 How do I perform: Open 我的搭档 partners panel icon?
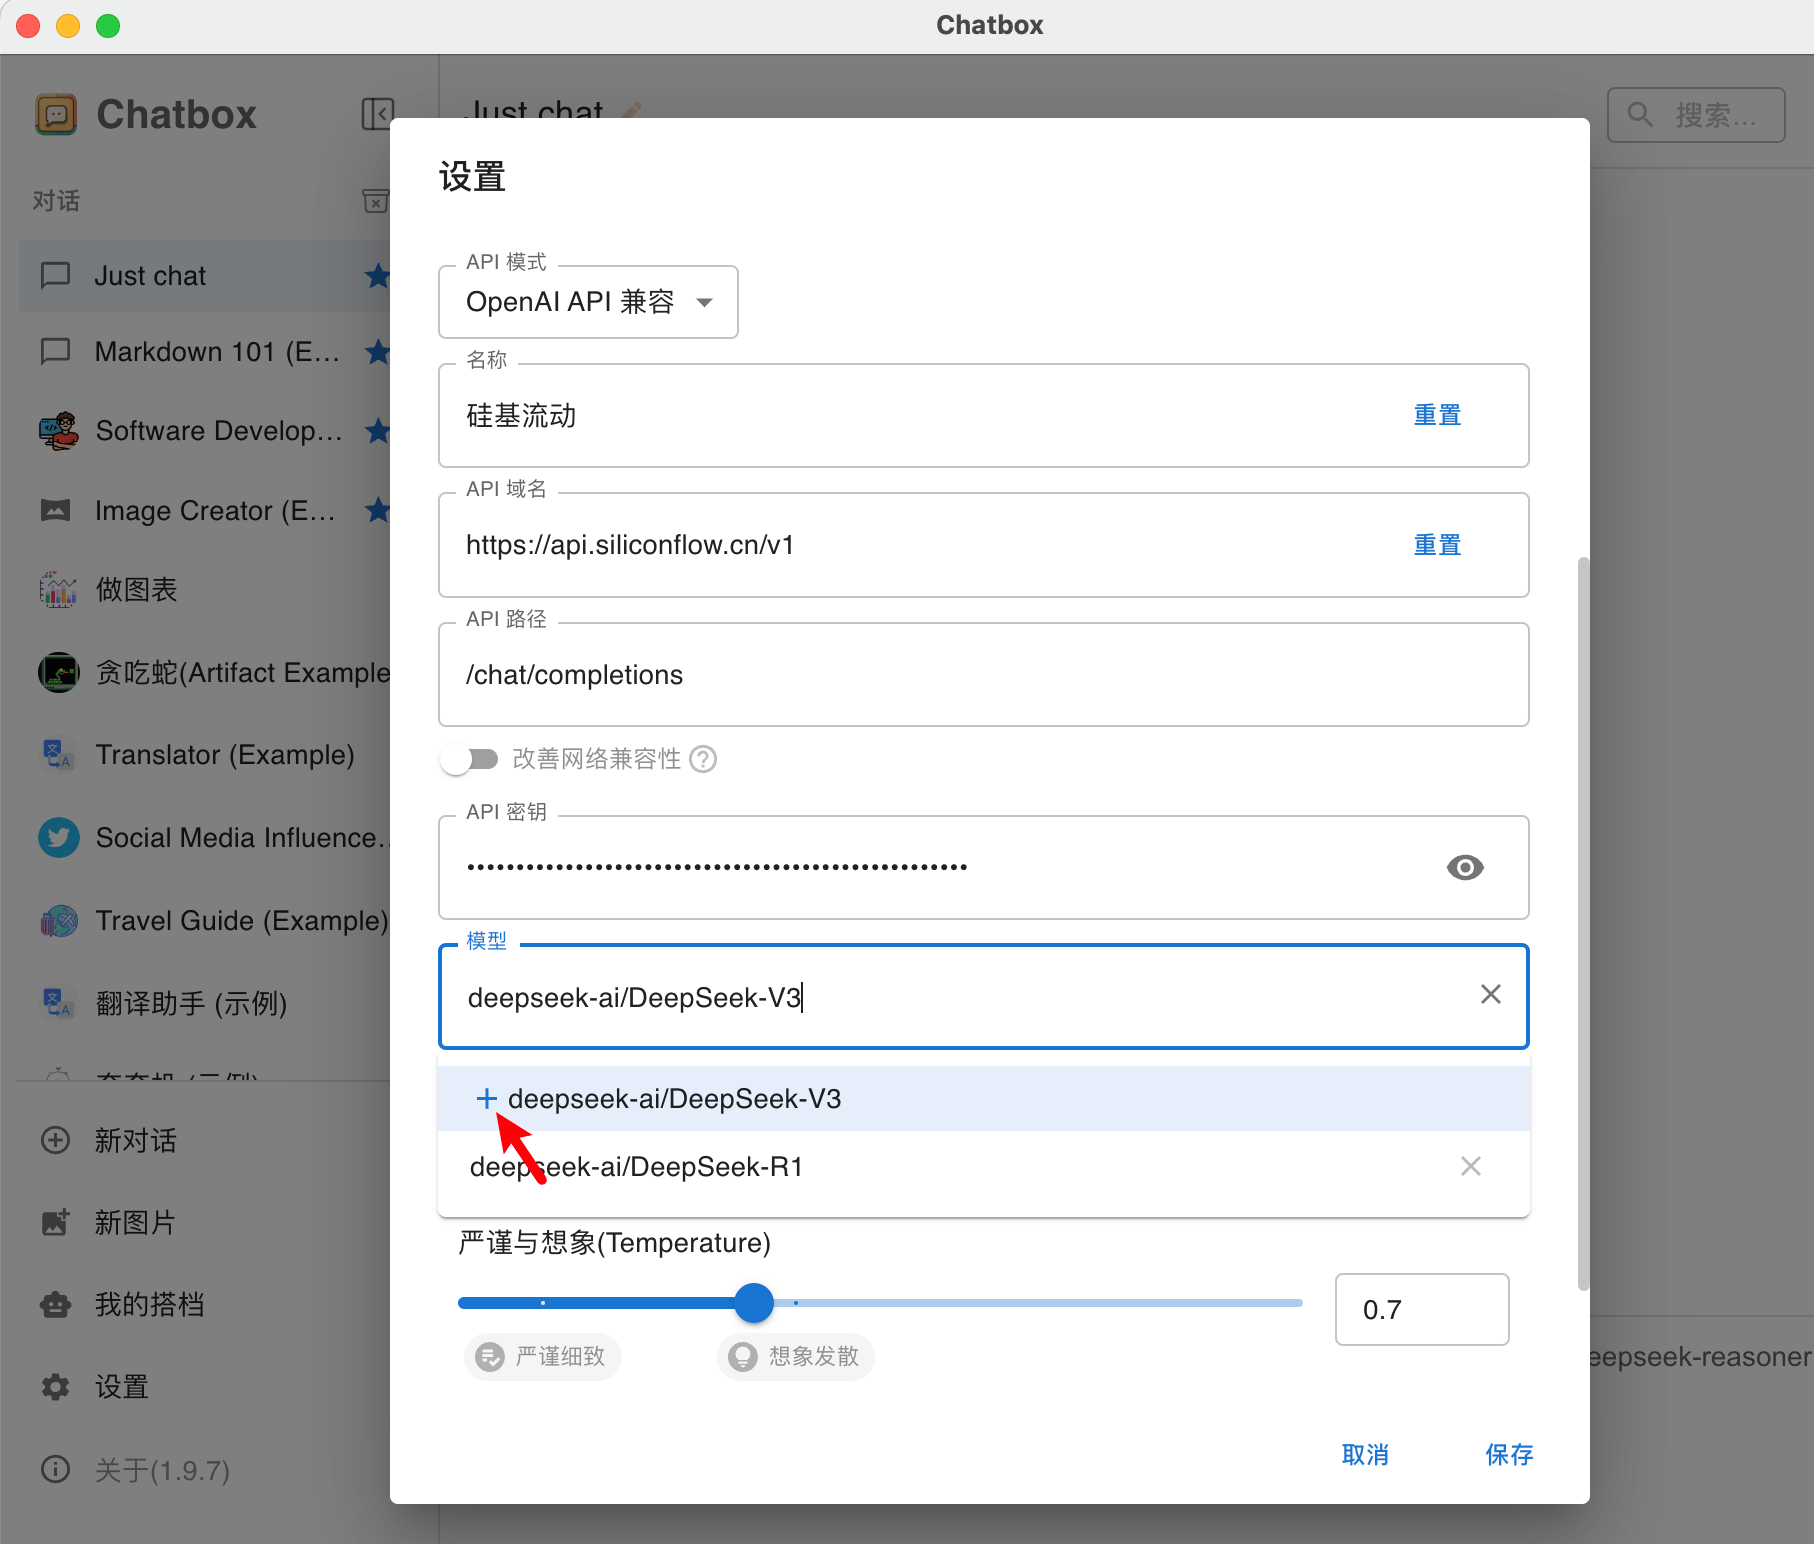click(55, 1304)
